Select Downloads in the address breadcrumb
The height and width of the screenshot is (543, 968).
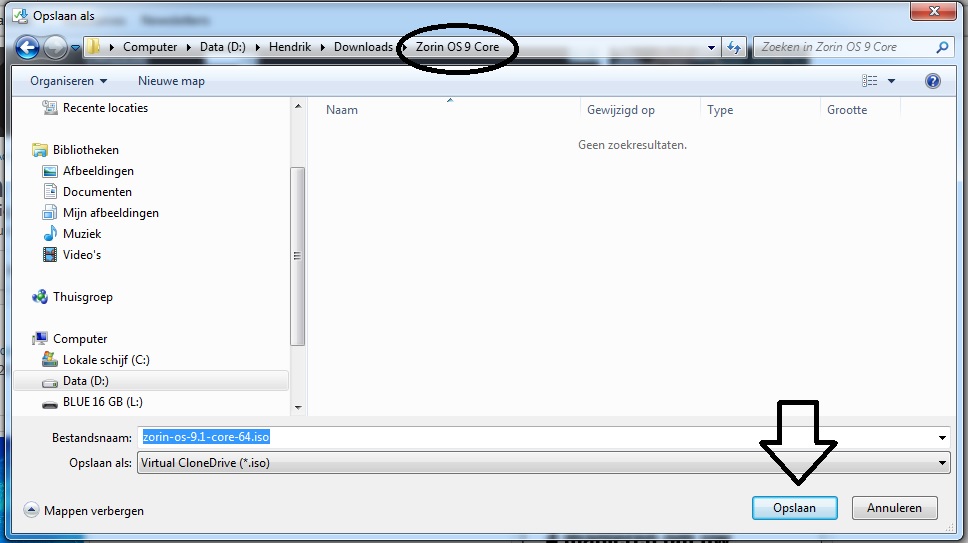pyautogui.click(x=363, y=47)
